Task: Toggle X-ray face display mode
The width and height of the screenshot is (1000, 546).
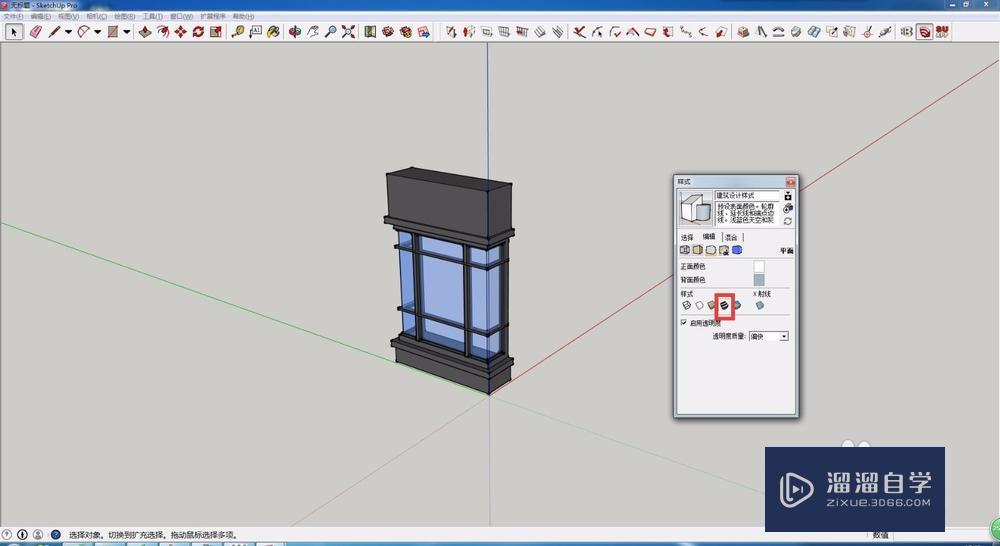Action: click(x=760, y=306)
